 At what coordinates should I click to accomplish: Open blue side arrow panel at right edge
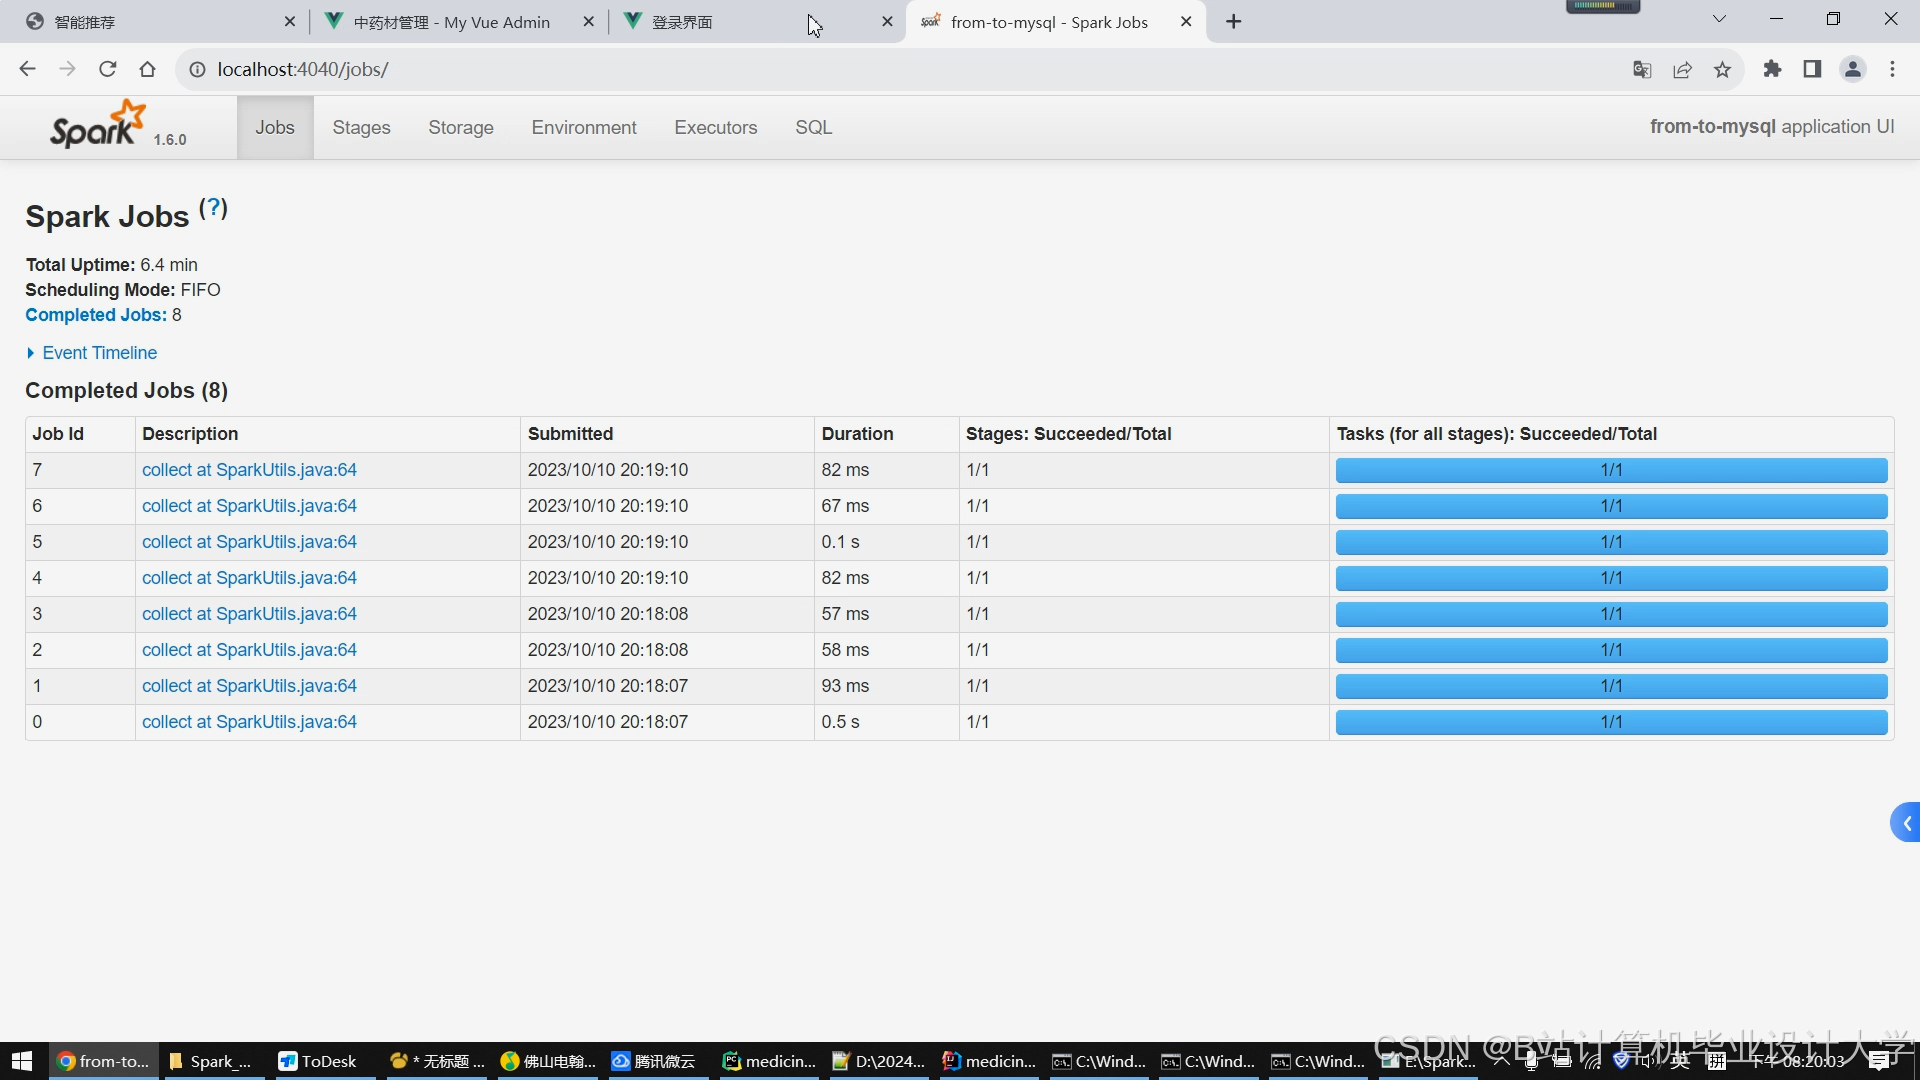pos(1906,823)
